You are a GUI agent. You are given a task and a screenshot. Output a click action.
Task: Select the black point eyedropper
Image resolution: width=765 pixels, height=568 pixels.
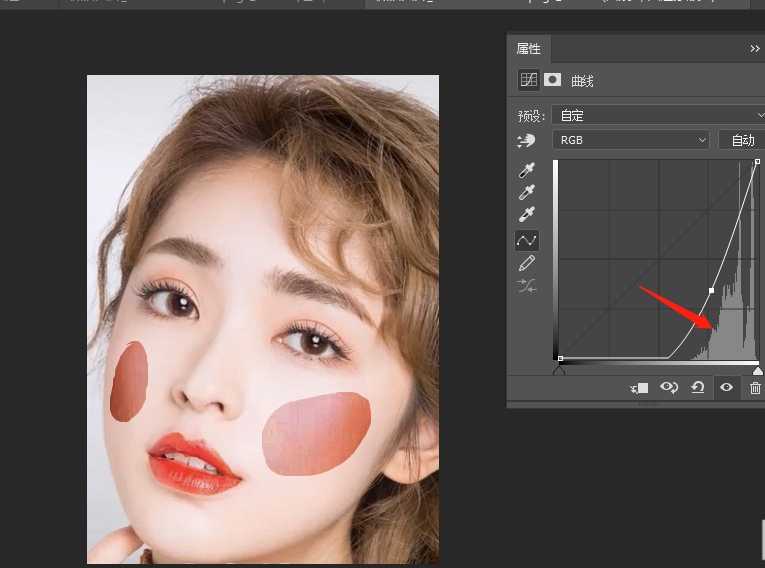(527, 170)
